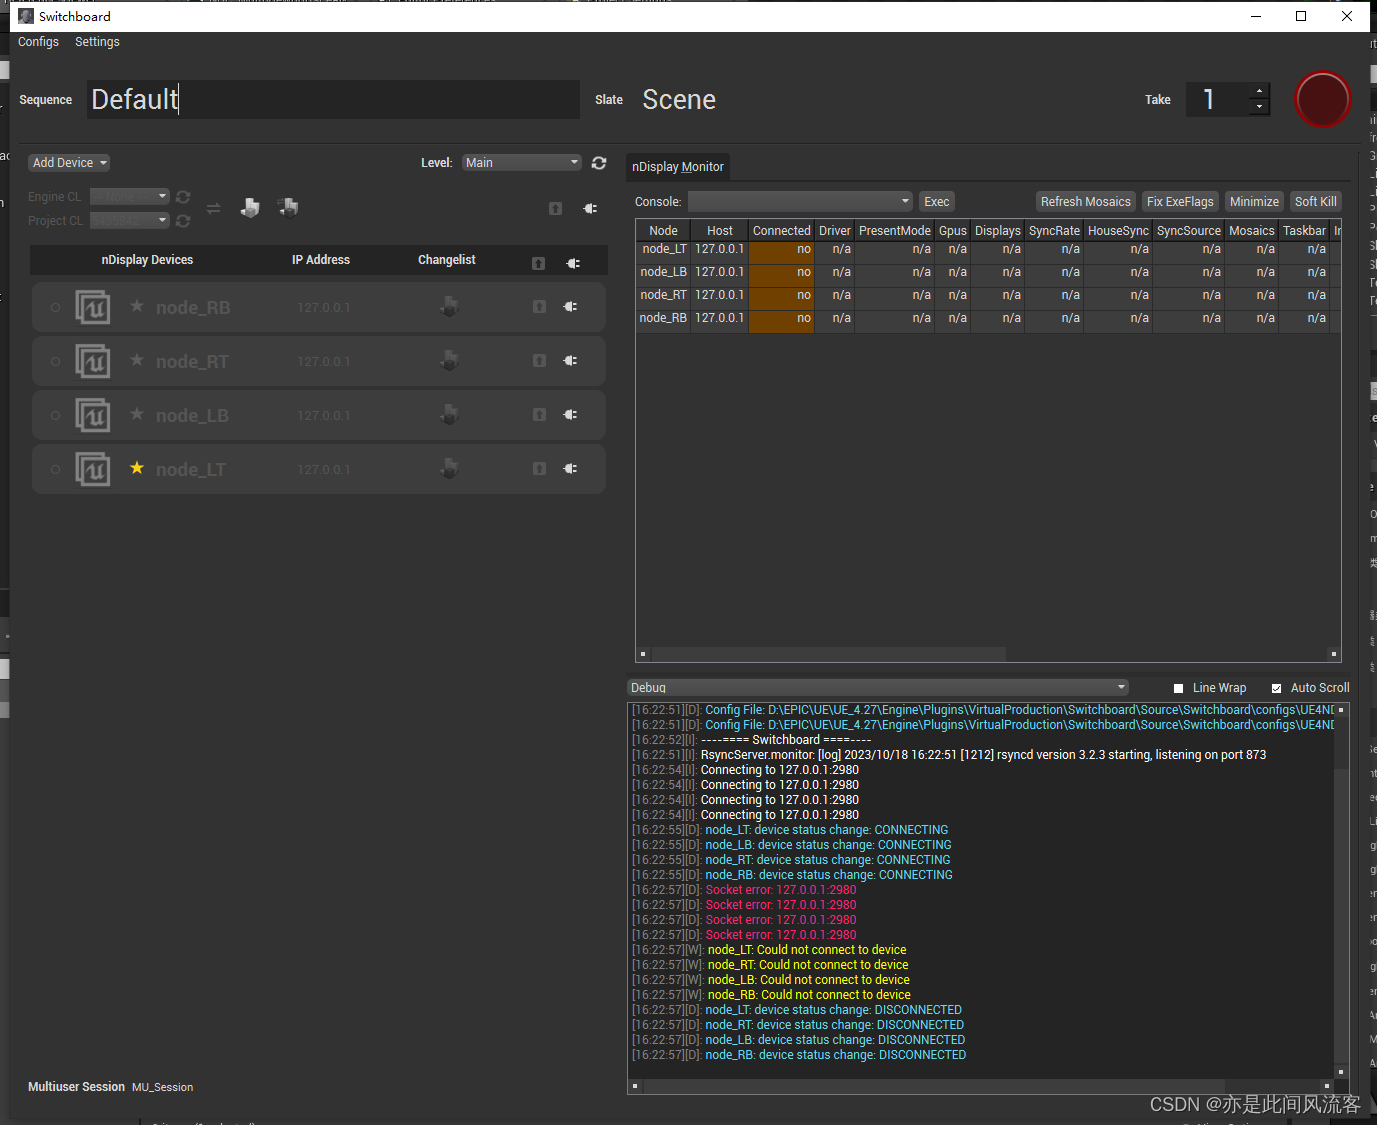Open the Configs menu
Viewport: 1377px width, 1125px height.
38,41
